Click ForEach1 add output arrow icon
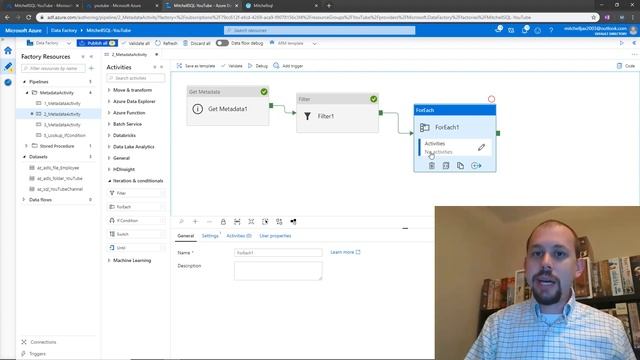640x360 pixels. (x=476, y=166)
